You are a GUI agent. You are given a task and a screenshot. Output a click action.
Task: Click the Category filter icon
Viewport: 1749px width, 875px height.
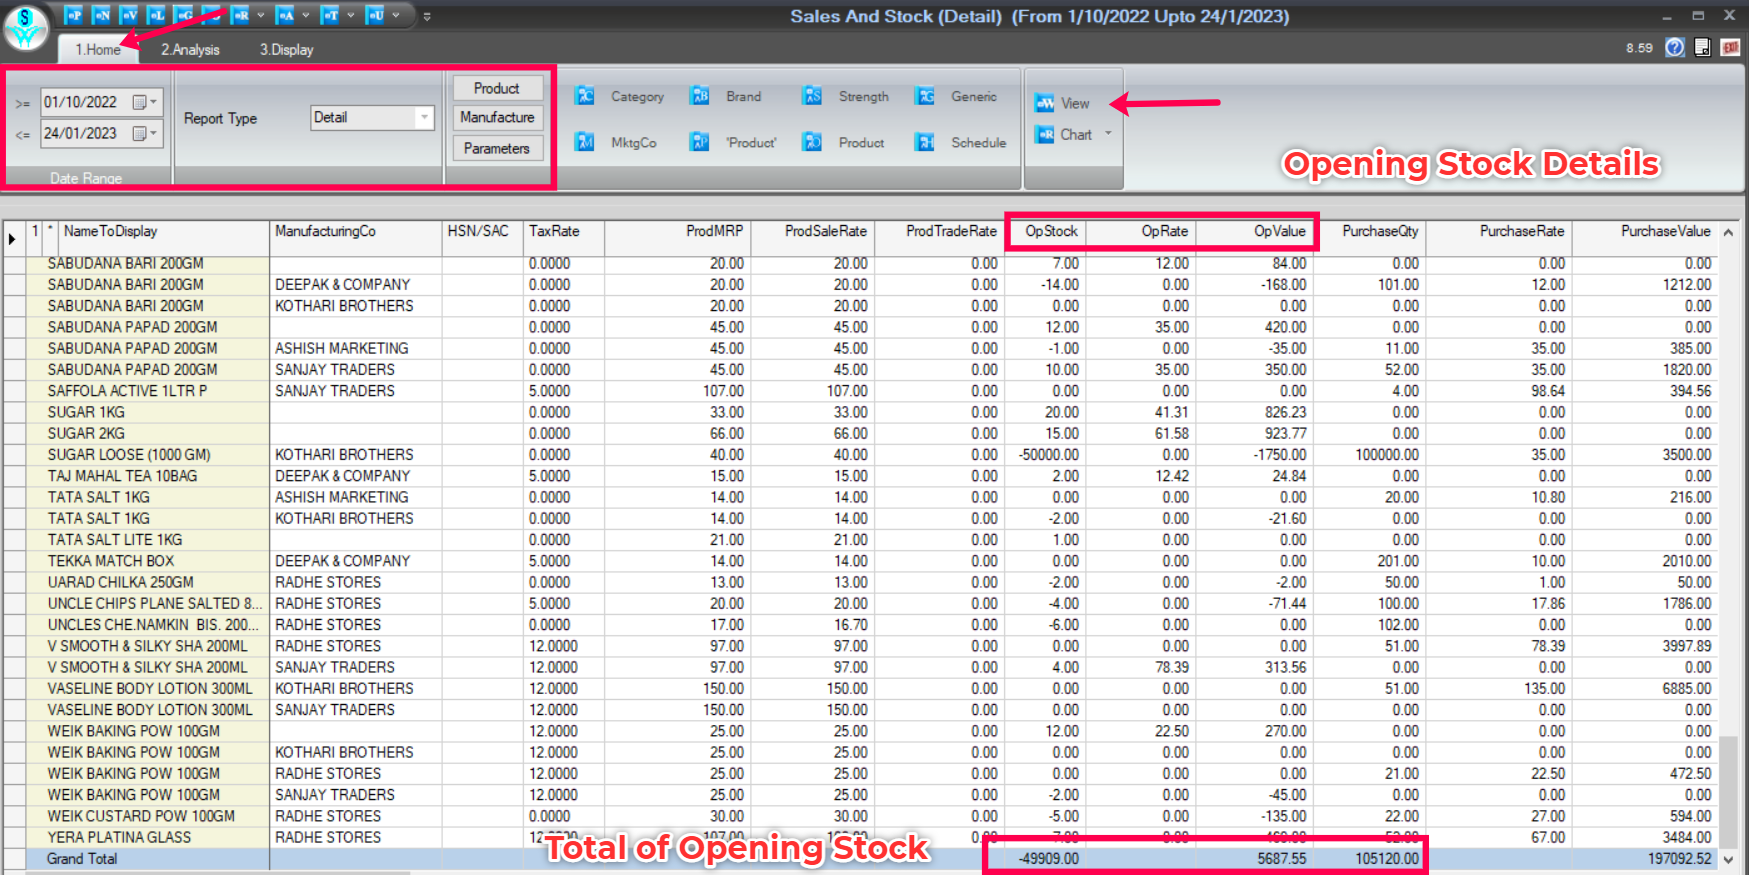click(x=585, y=96)
